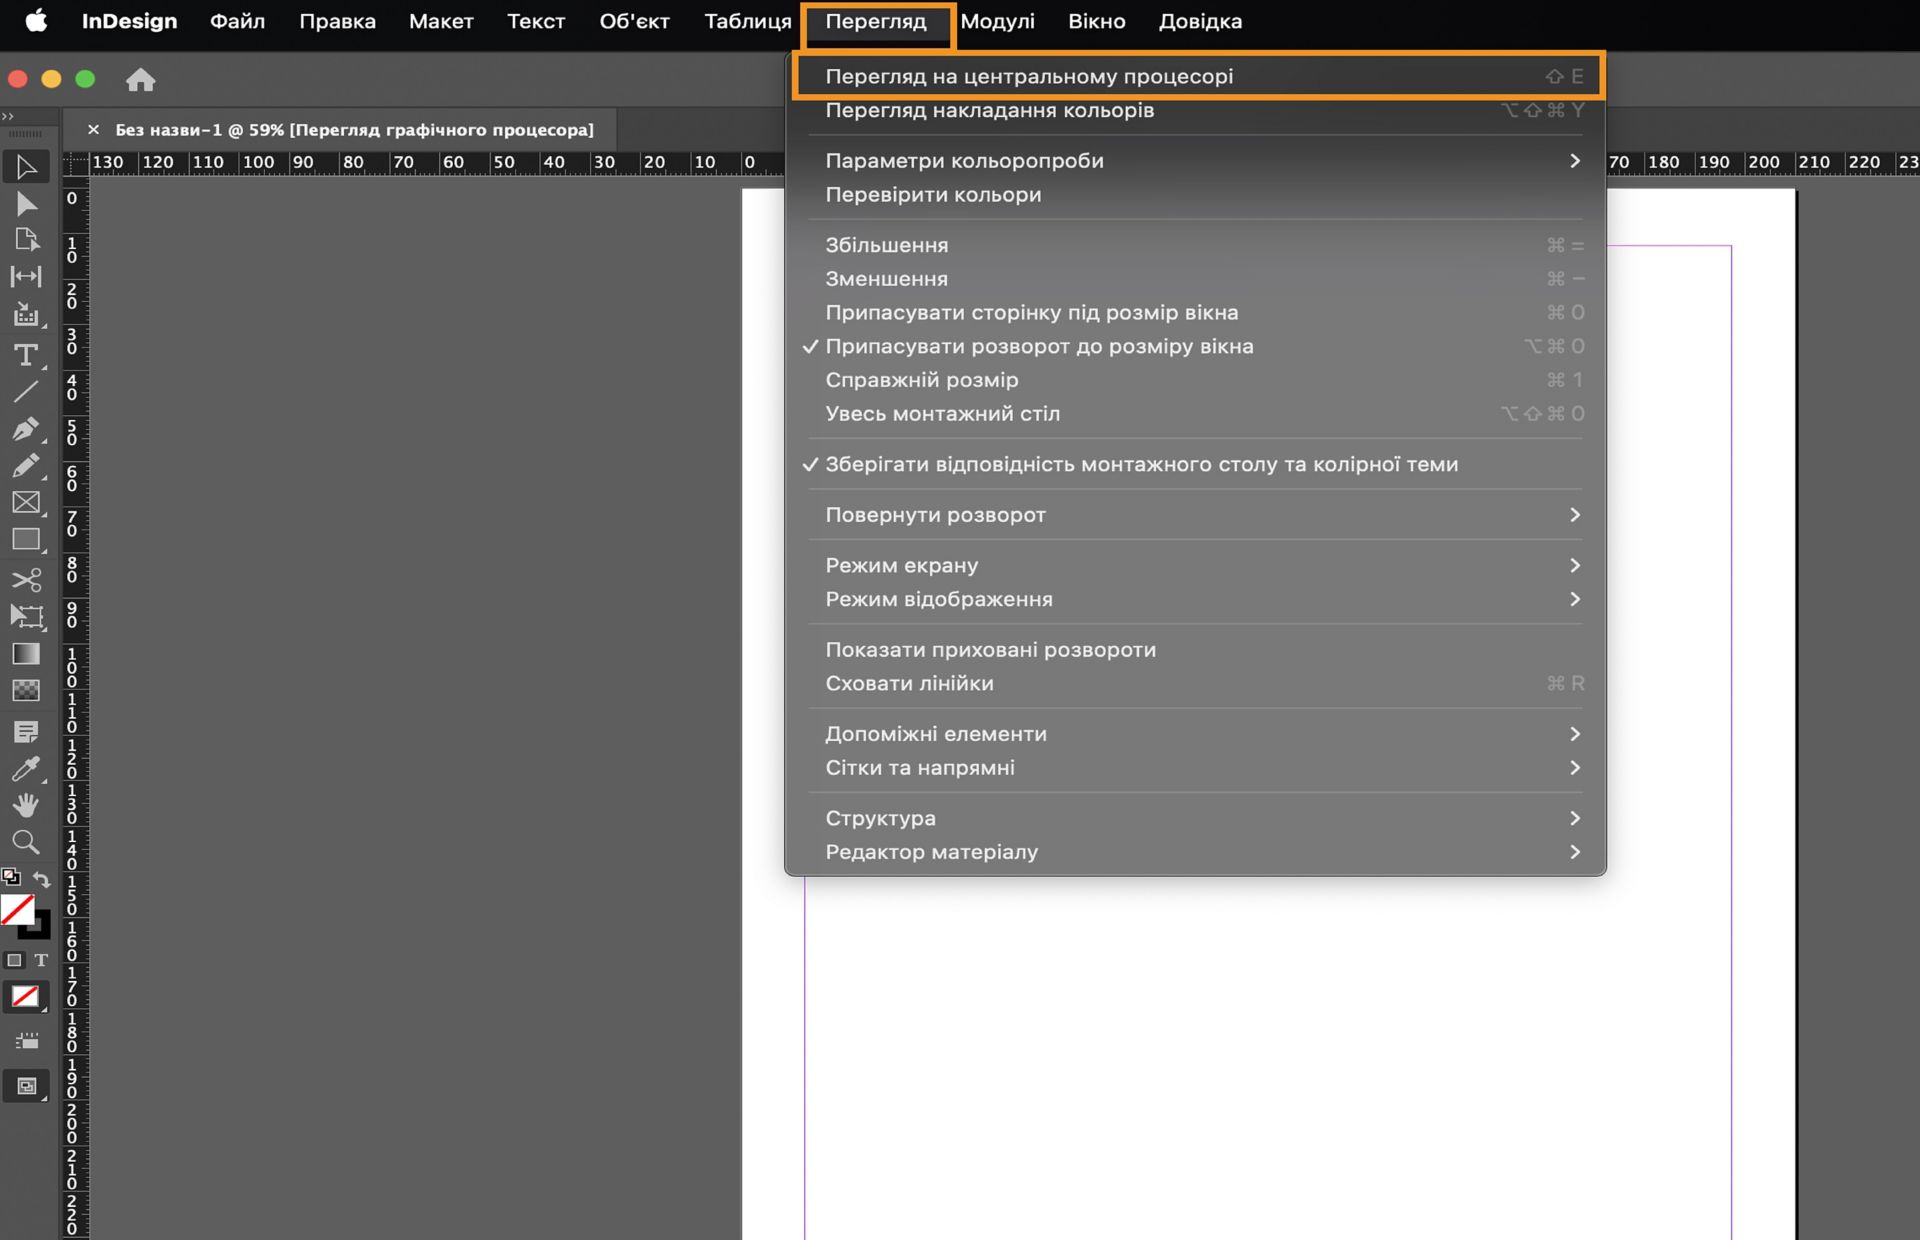Image resolution: width=1920 pixels, height=1240 pixels.
Task: Choose the Eyedropper tool
Action: (26, 768)
